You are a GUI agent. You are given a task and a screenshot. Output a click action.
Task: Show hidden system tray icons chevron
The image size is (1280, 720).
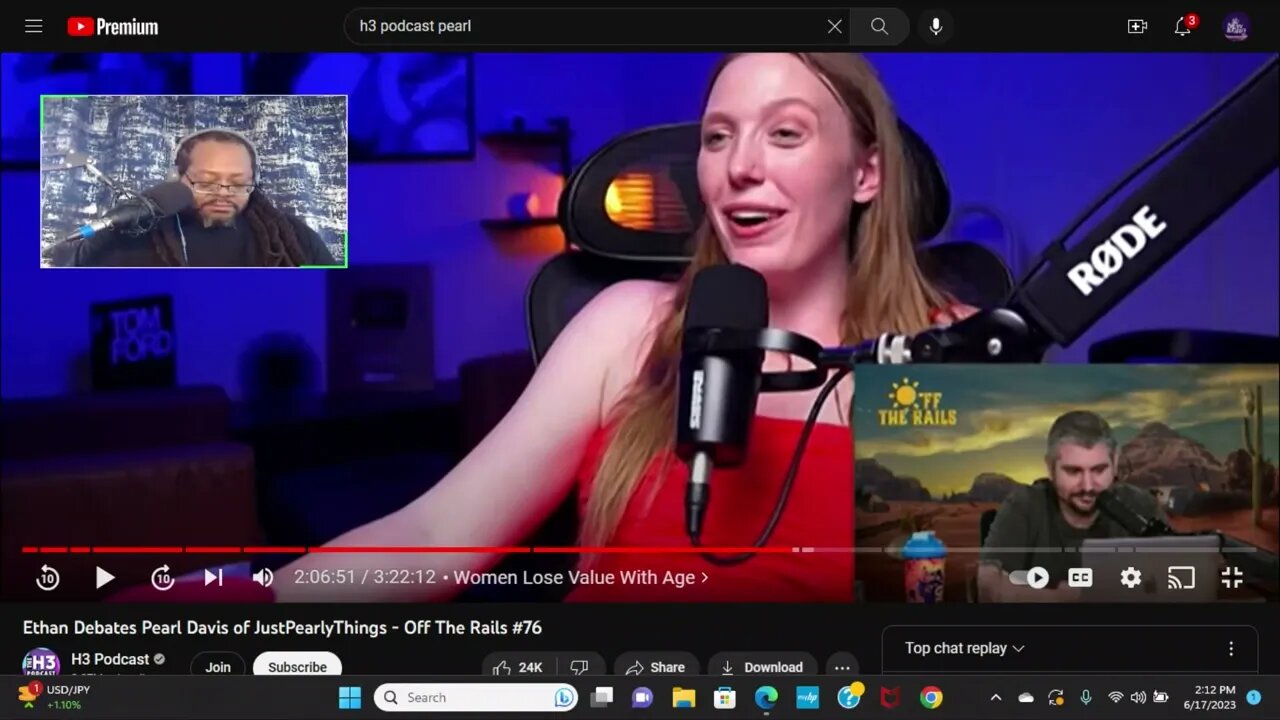pyautogui.click(x=995, y=697)
